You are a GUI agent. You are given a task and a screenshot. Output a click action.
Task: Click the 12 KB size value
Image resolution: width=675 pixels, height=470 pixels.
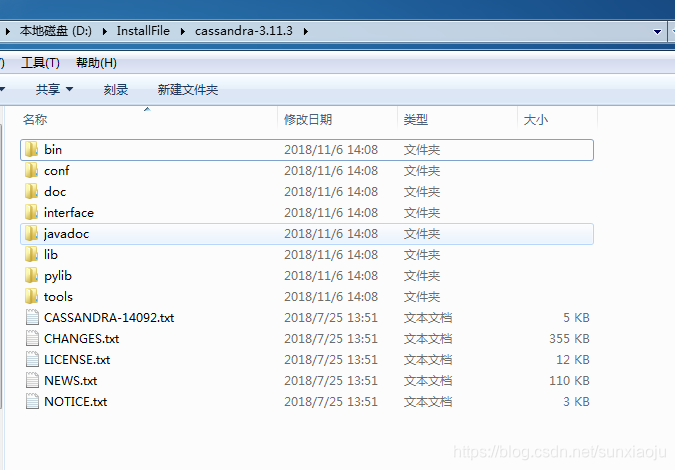coord(573,359)
